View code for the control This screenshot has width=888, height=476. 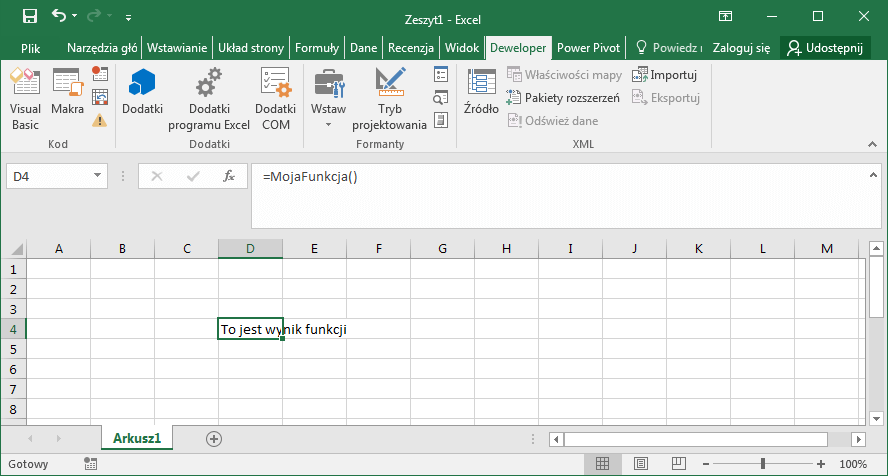click(441, 97)
